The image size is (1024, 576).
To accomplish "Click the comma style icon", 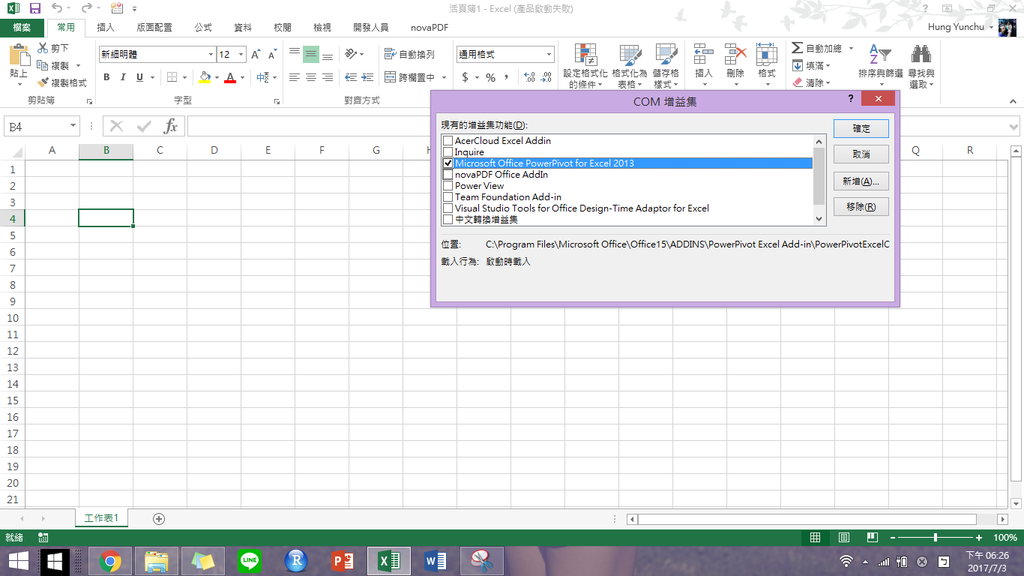I will click(507, 77).
